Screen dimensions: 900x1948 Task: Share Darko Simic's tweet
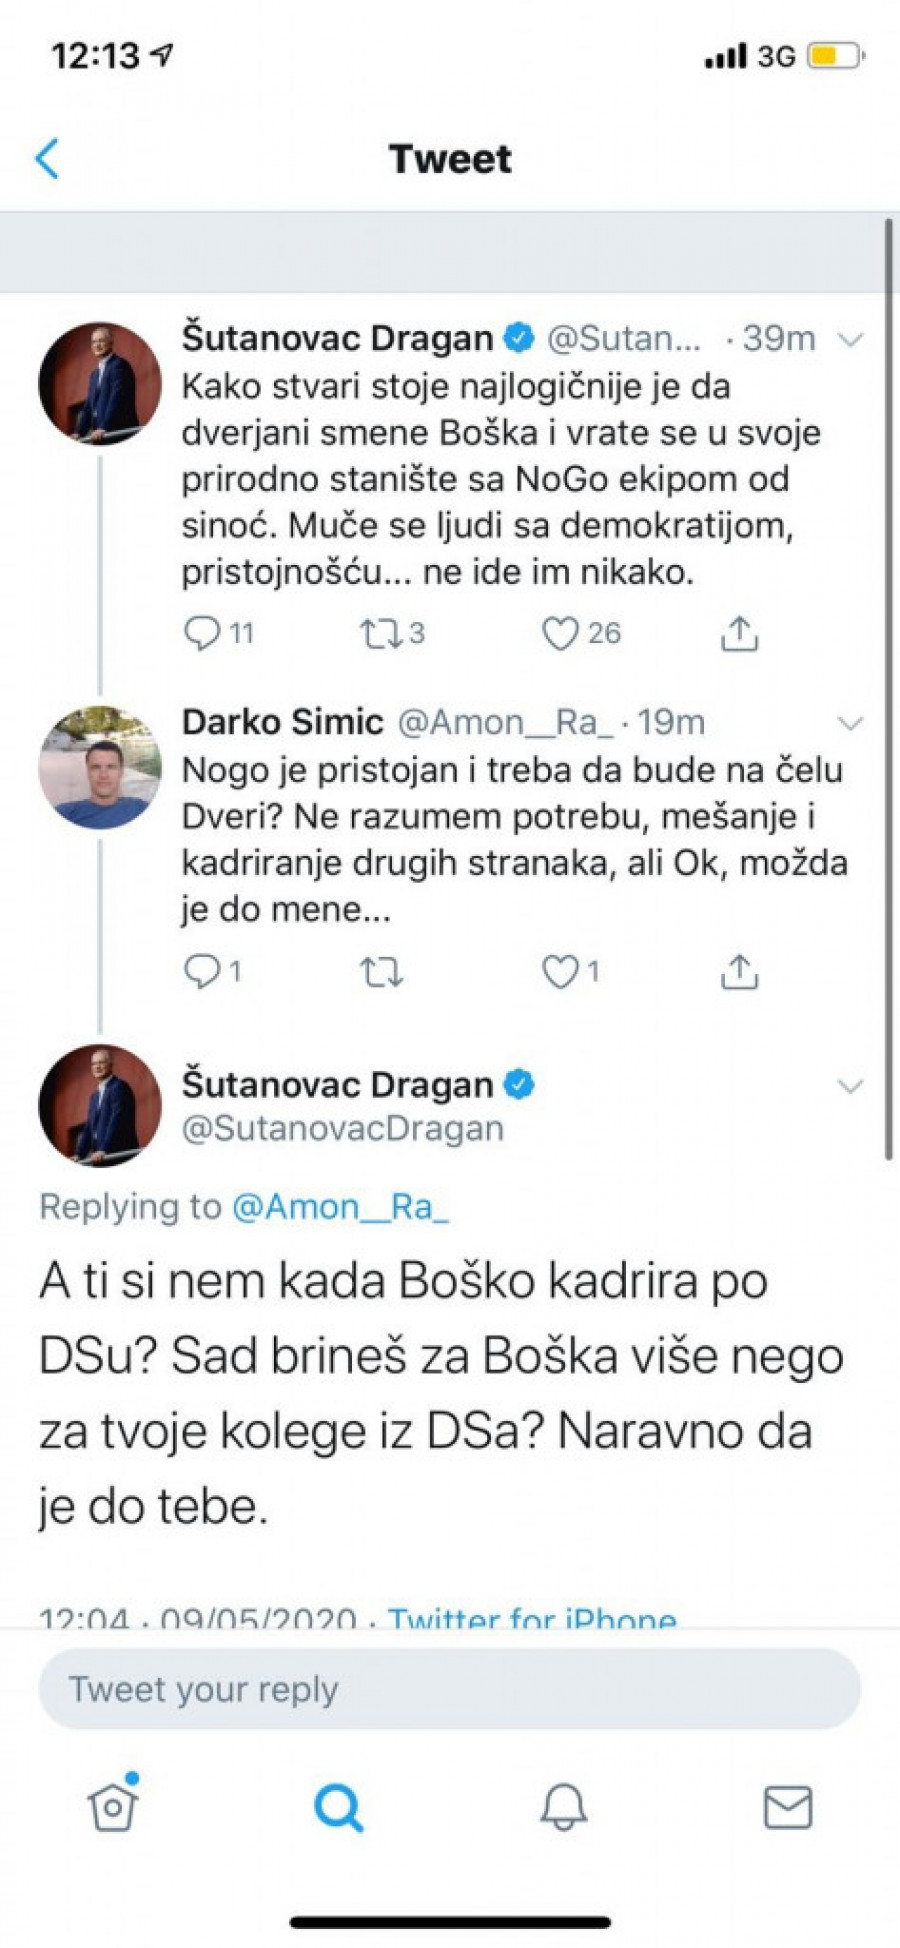click(739, 971)
